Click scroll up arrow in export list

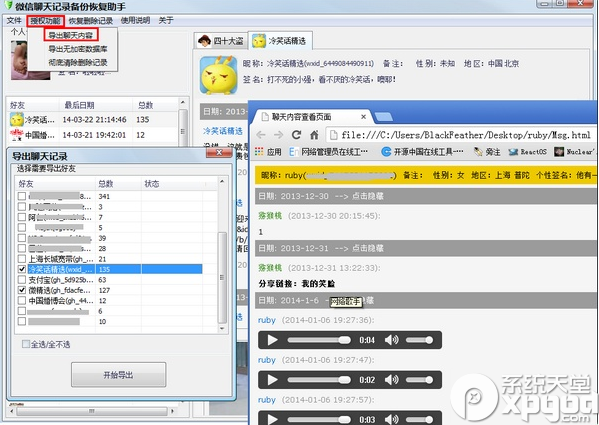click(222, 181)
